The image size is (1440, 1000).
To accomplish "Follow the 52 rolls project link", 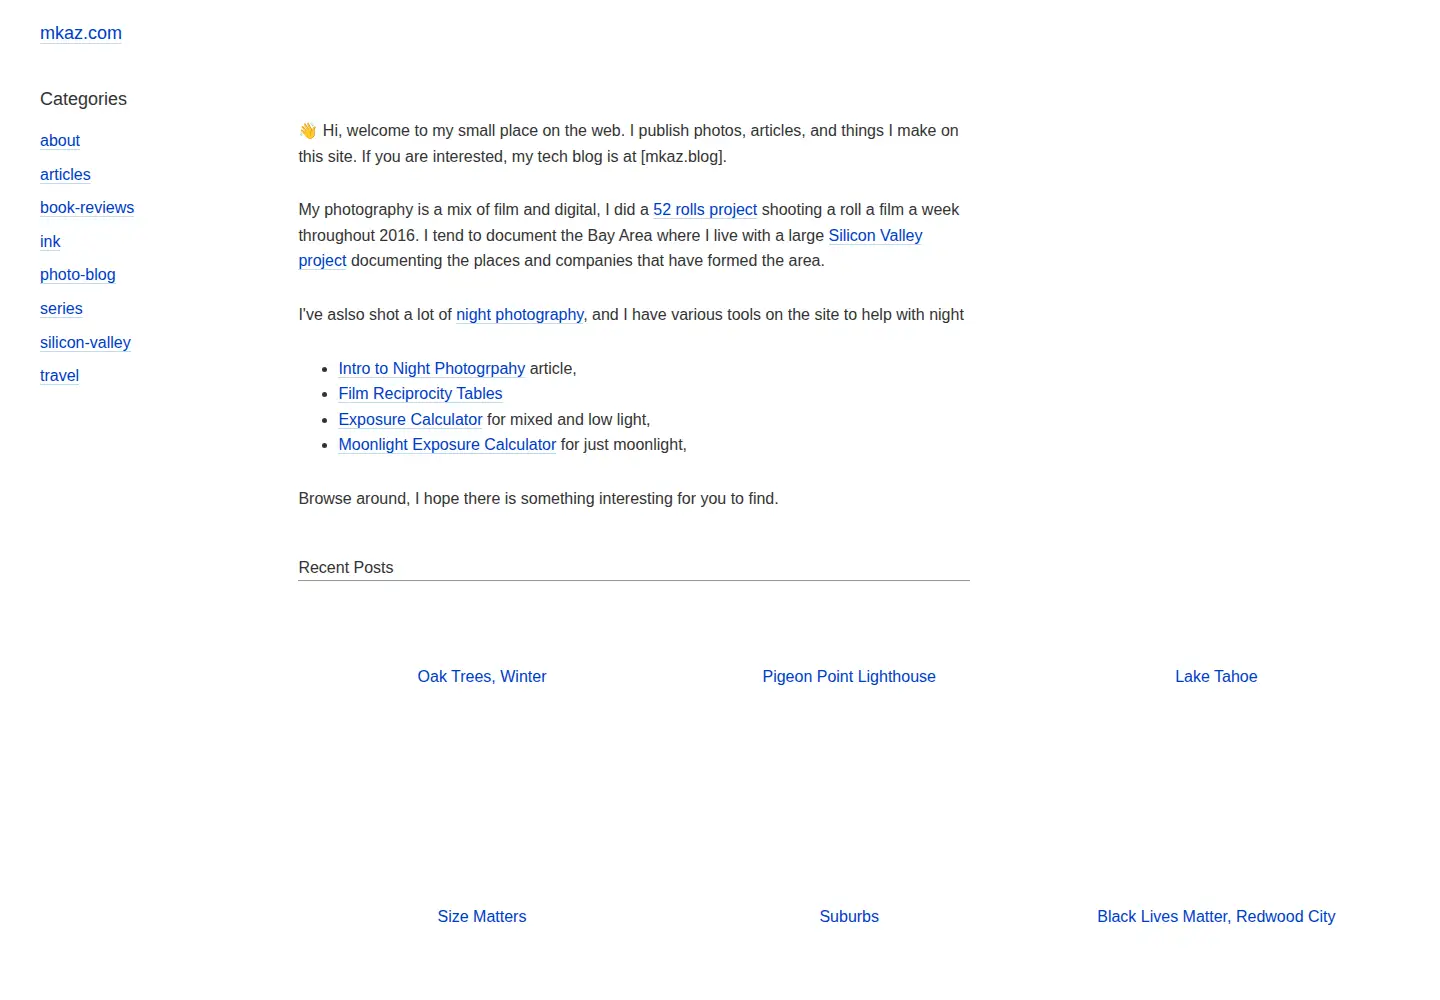I will tap(705, 210).
